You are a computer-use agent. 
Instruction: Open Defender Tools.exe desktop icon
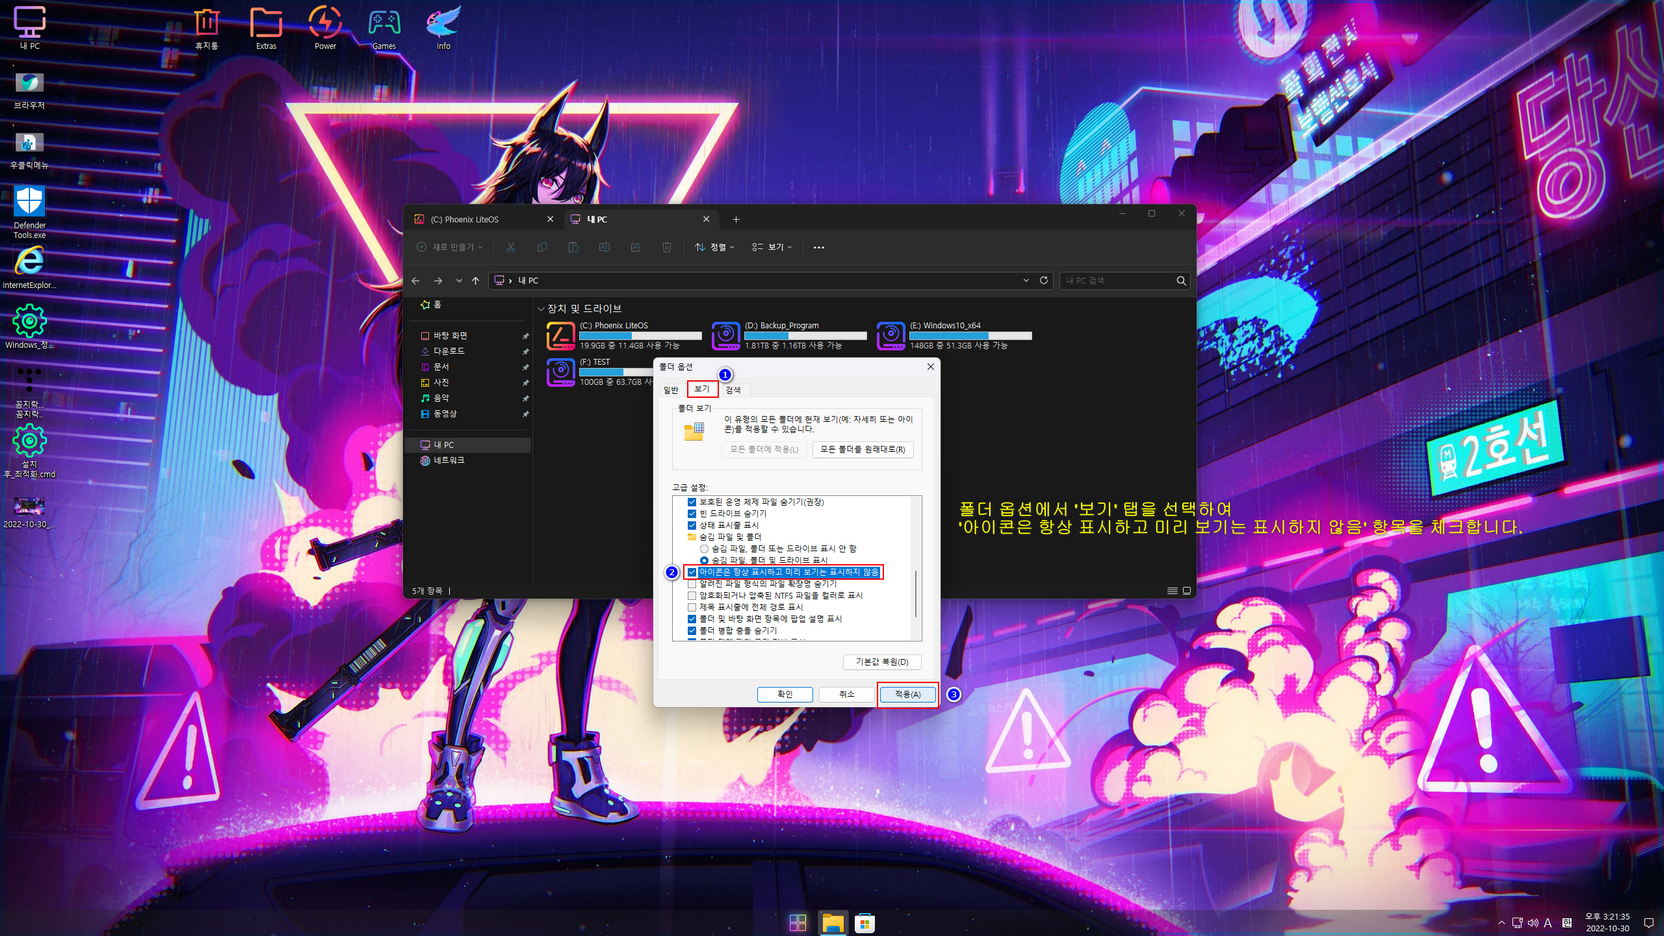[x=29, y=212]
